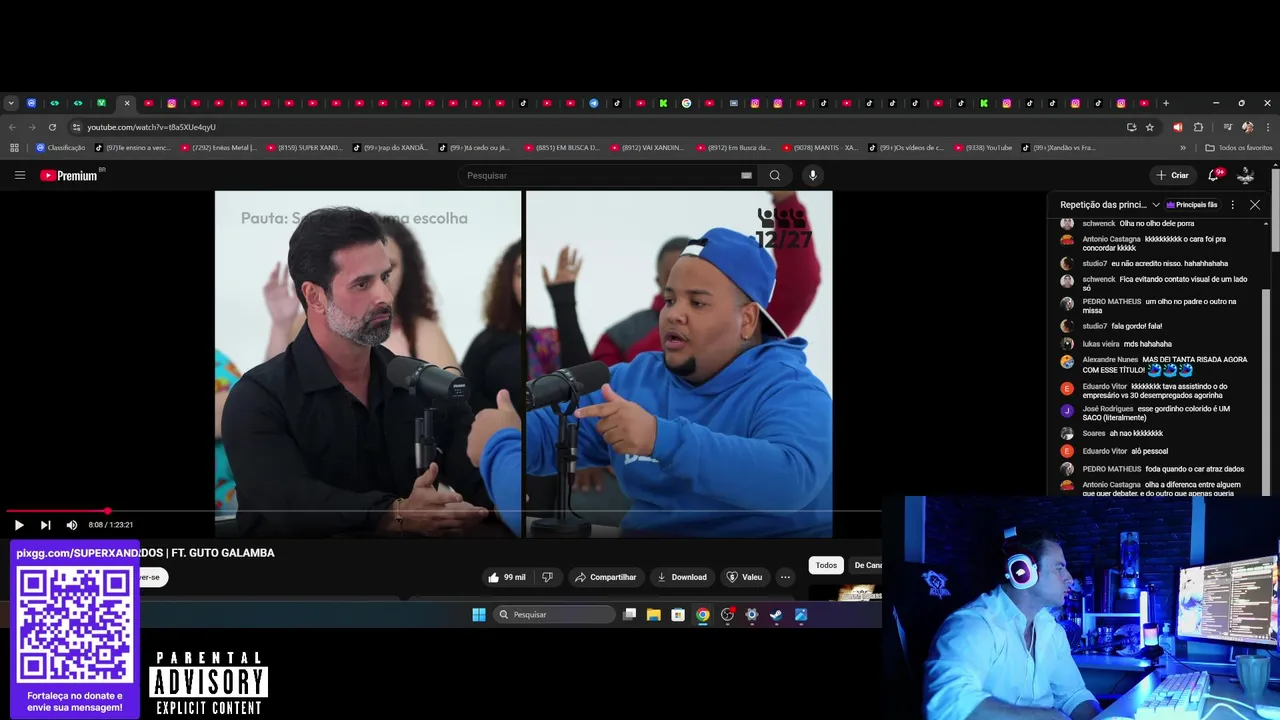Open Chrome from the taskbar
The width and height of the screenshot is (1280, 720).
[x=703, y=615]
